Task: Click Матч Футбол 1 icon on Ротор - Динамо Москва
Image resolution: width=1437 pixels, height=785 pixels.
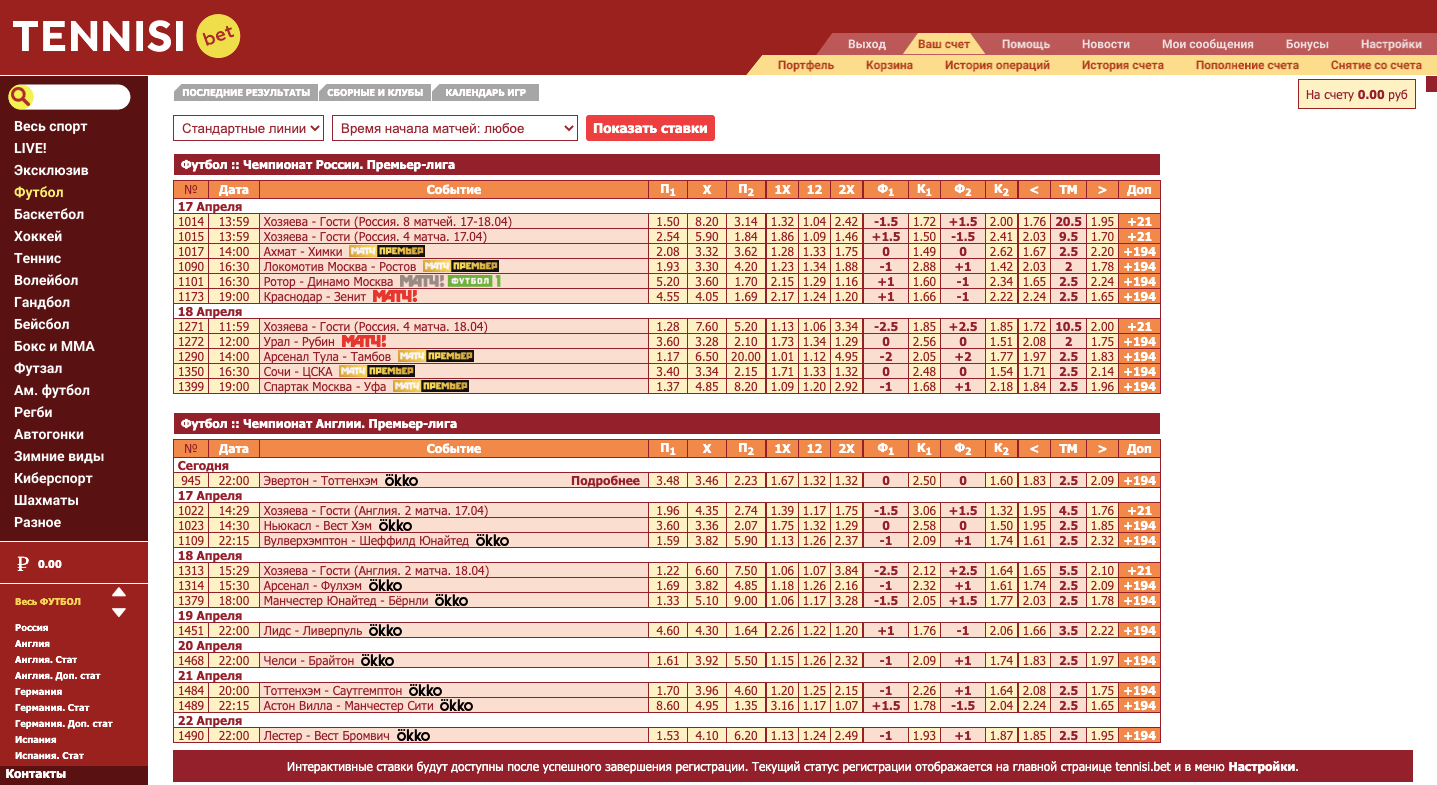Action: tap(449, 281)
